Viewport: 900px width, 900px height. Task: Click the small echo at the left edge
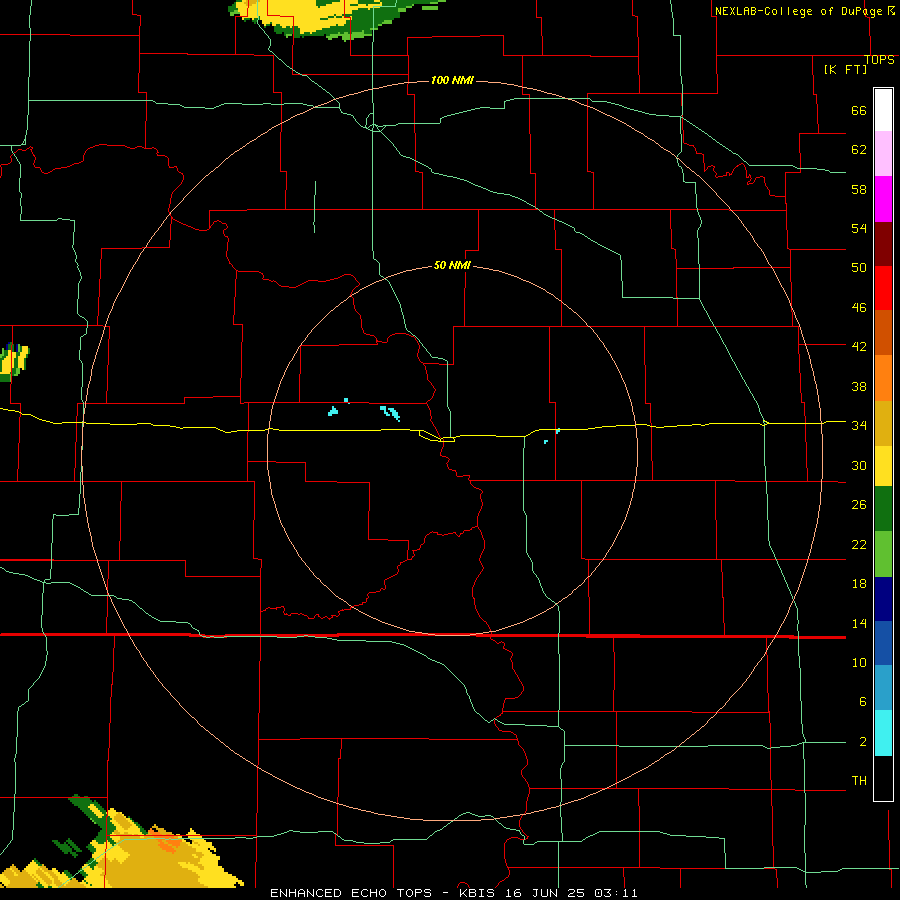[14, 362]
